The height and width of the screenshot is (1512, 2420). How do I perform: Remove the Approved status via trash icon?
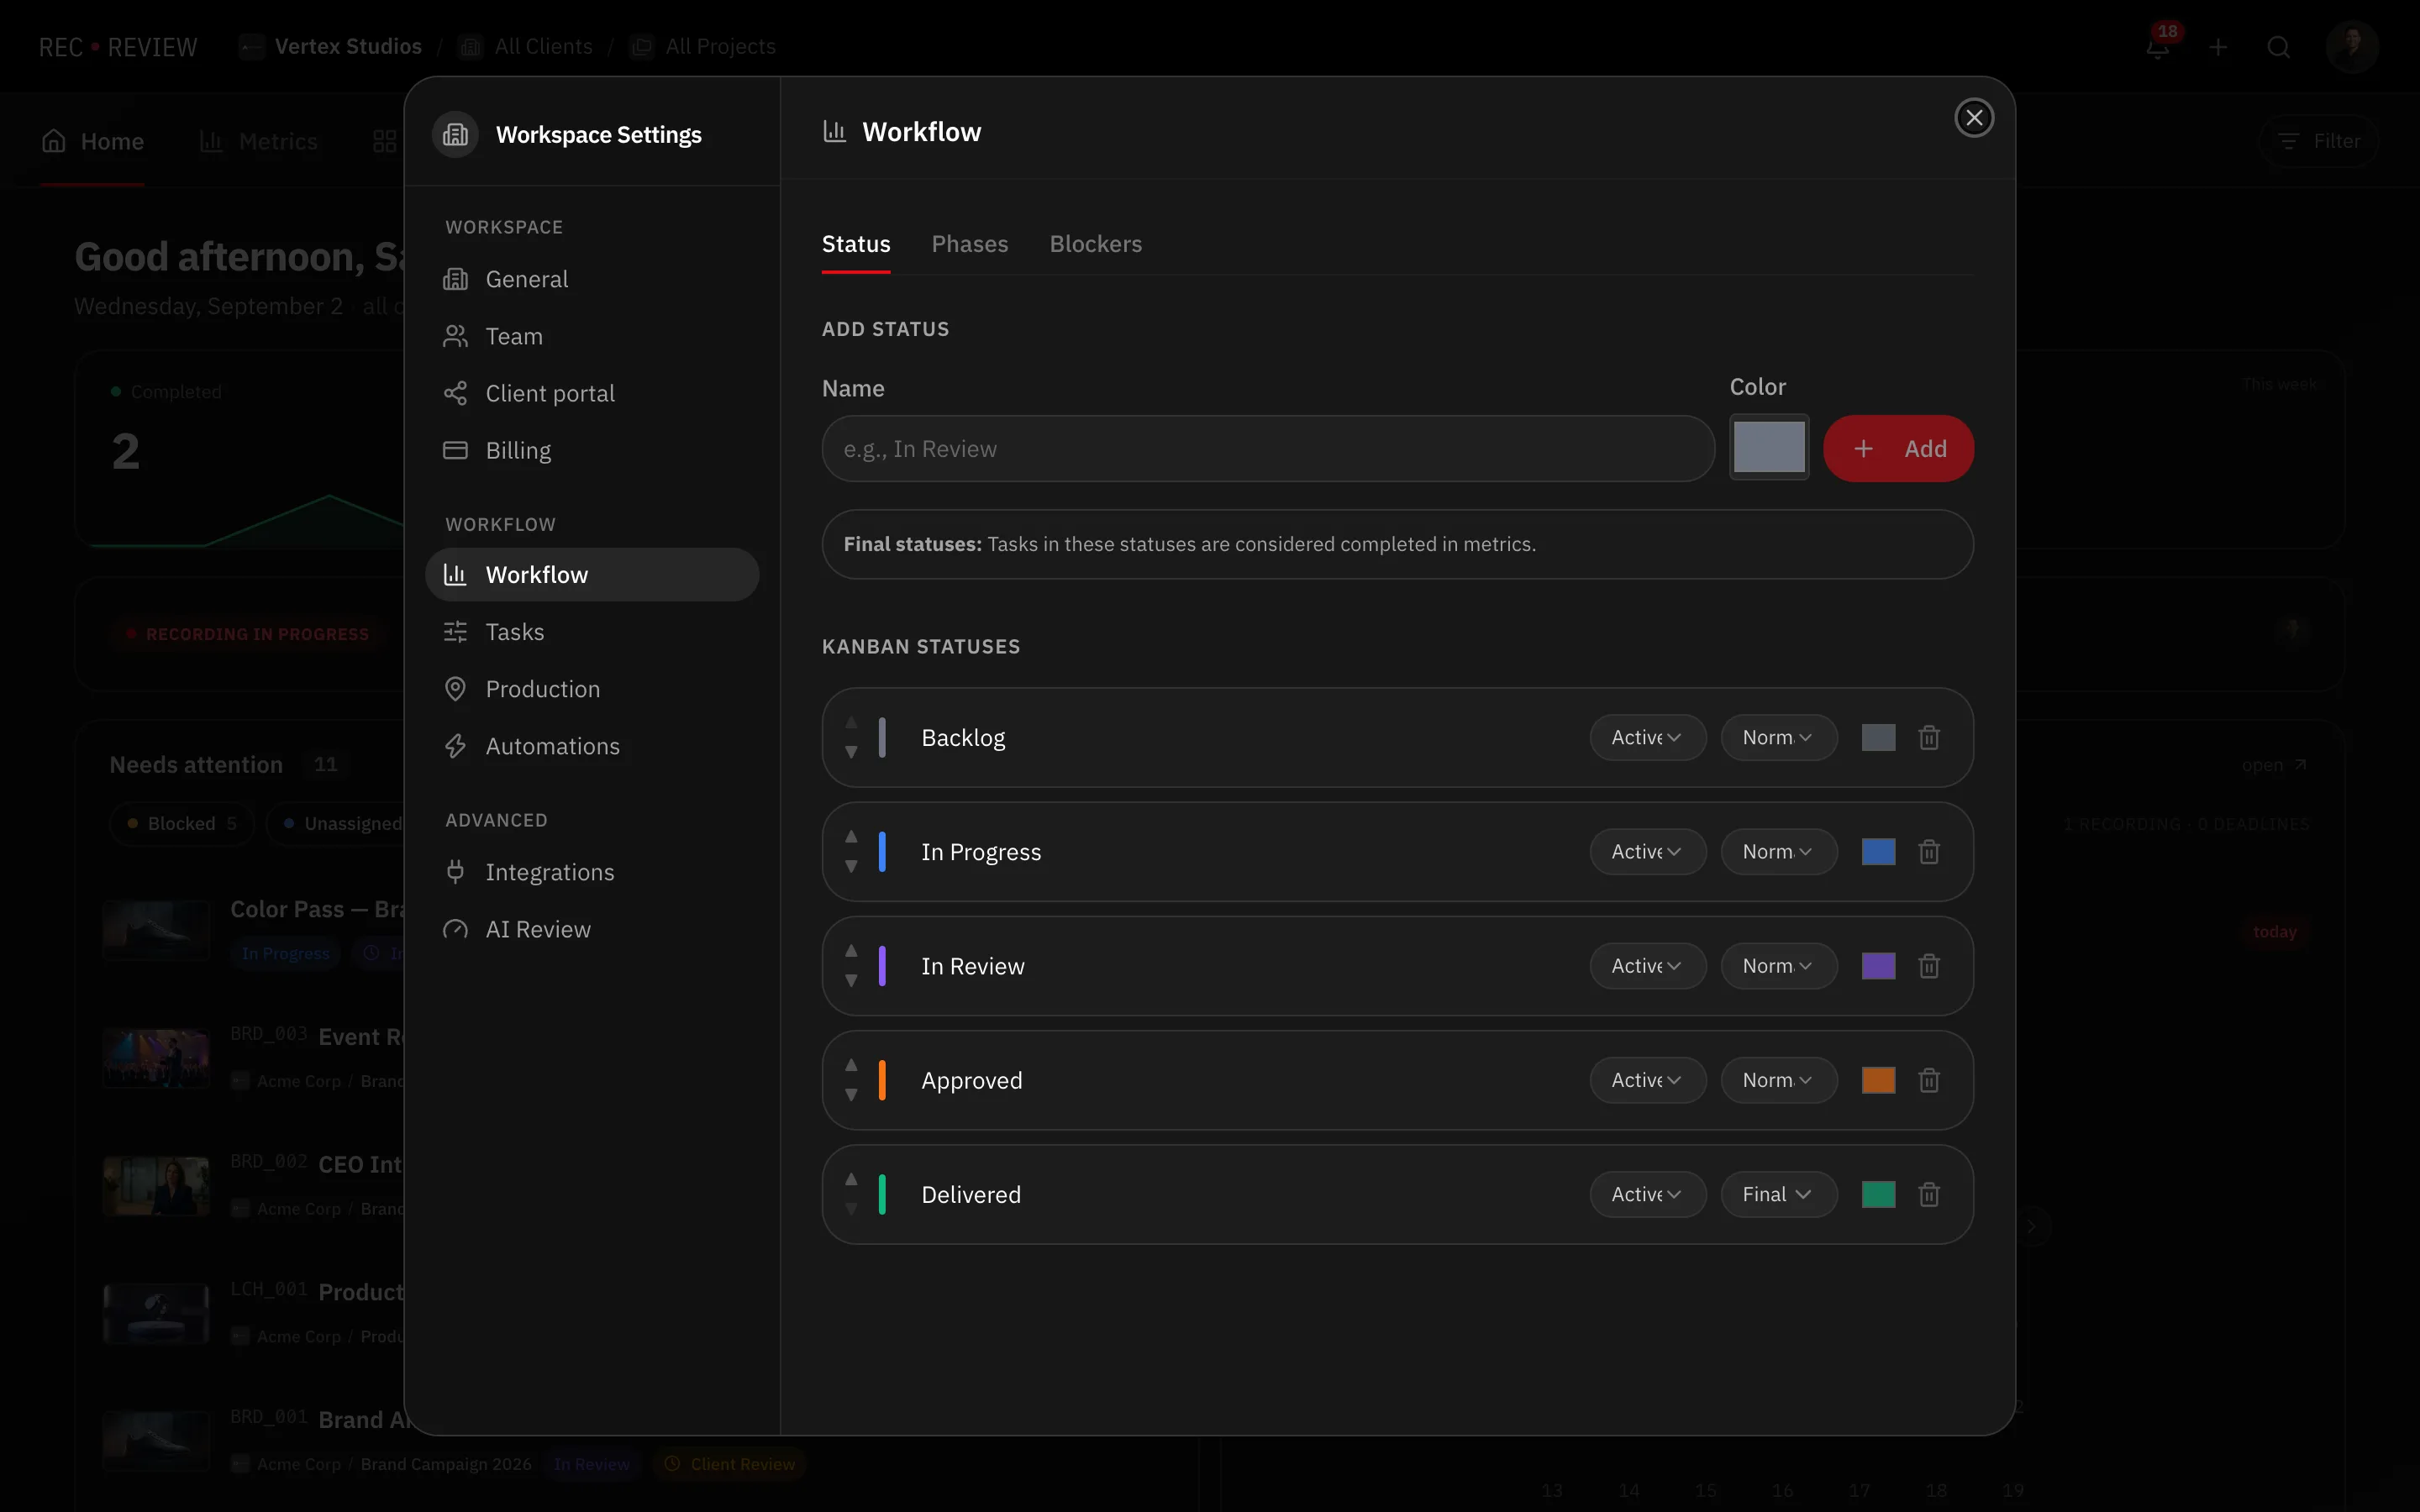click(x=1929, y=1080)
